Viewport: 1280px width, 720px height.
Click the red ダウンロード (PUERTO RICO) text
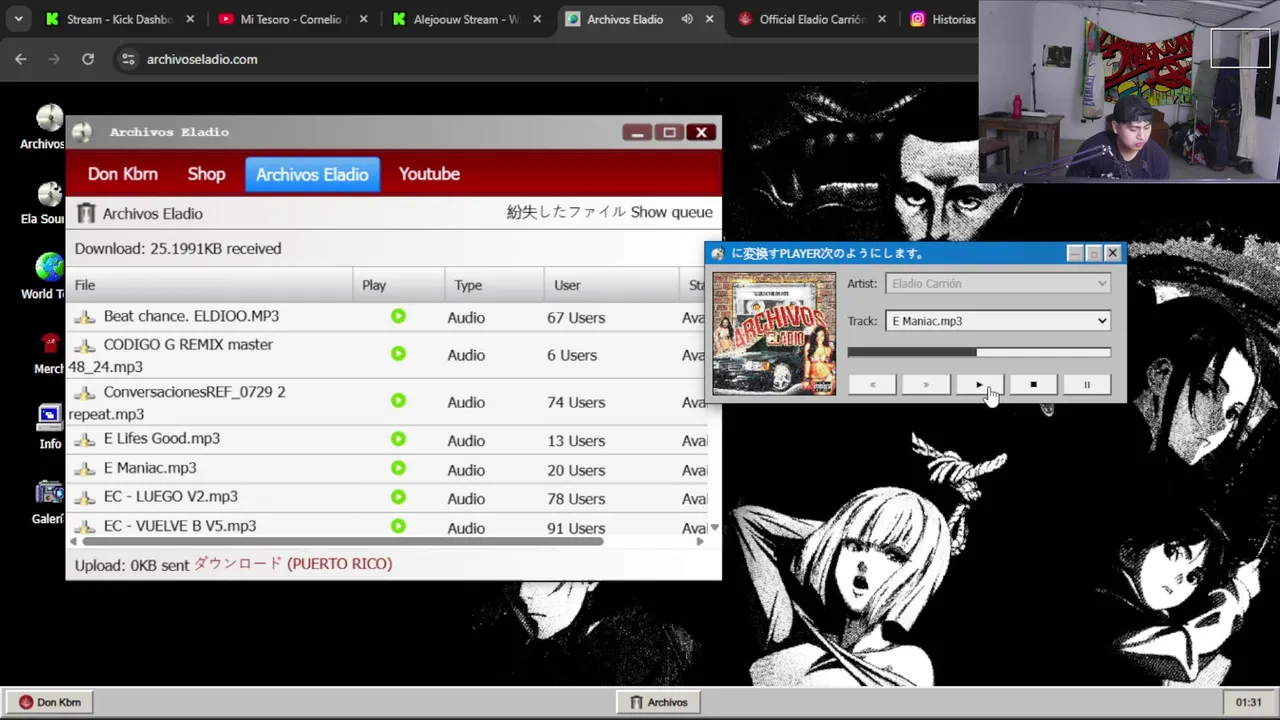(x=292, y=564)
